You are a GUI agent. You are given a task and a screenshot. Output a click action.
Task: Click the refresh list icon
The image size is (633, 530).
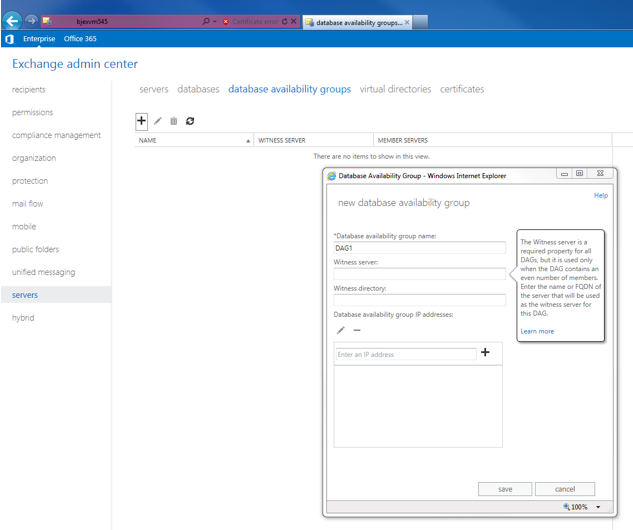click(190, 121)
